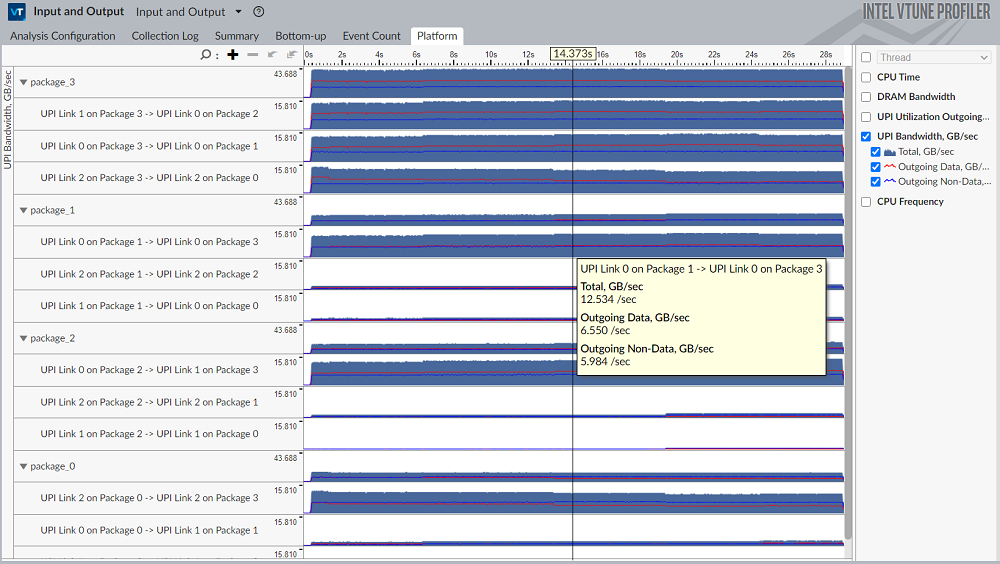Click the vertical scrollbar of timeline pane
Image resolution: width=1000 pixels, height=564 pixels.
tap(849, 300)
